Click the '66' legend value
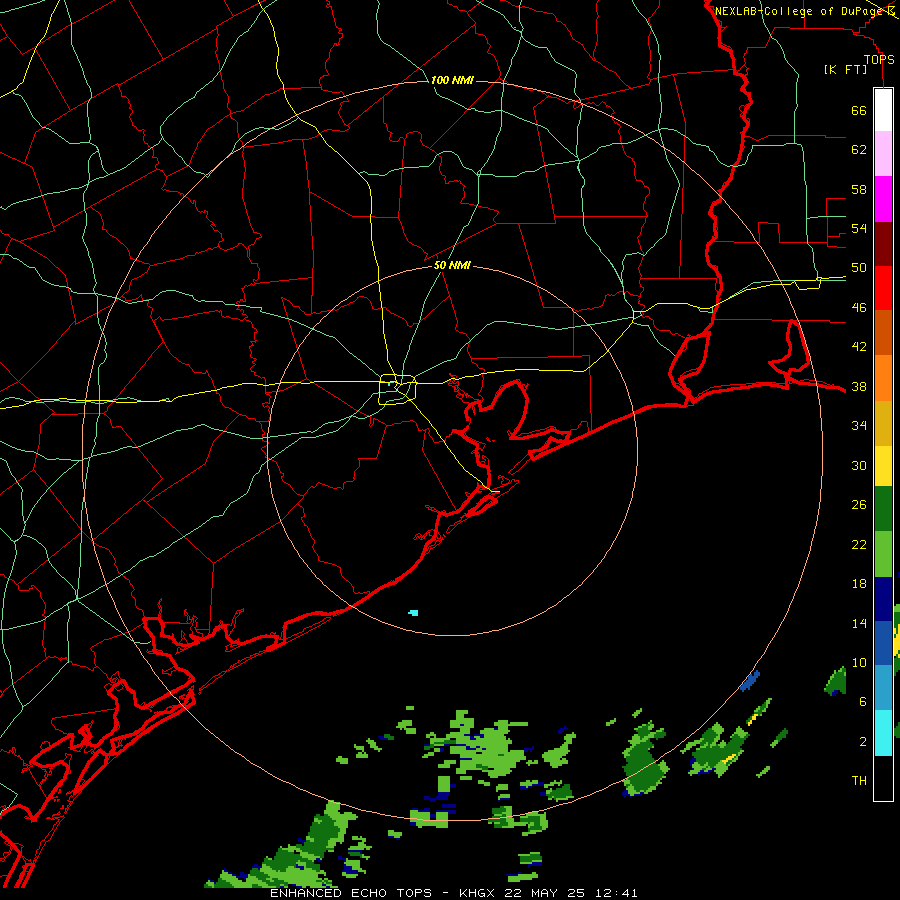The height and width of the screenshot is (900, 900). click(x=859, y=110)
